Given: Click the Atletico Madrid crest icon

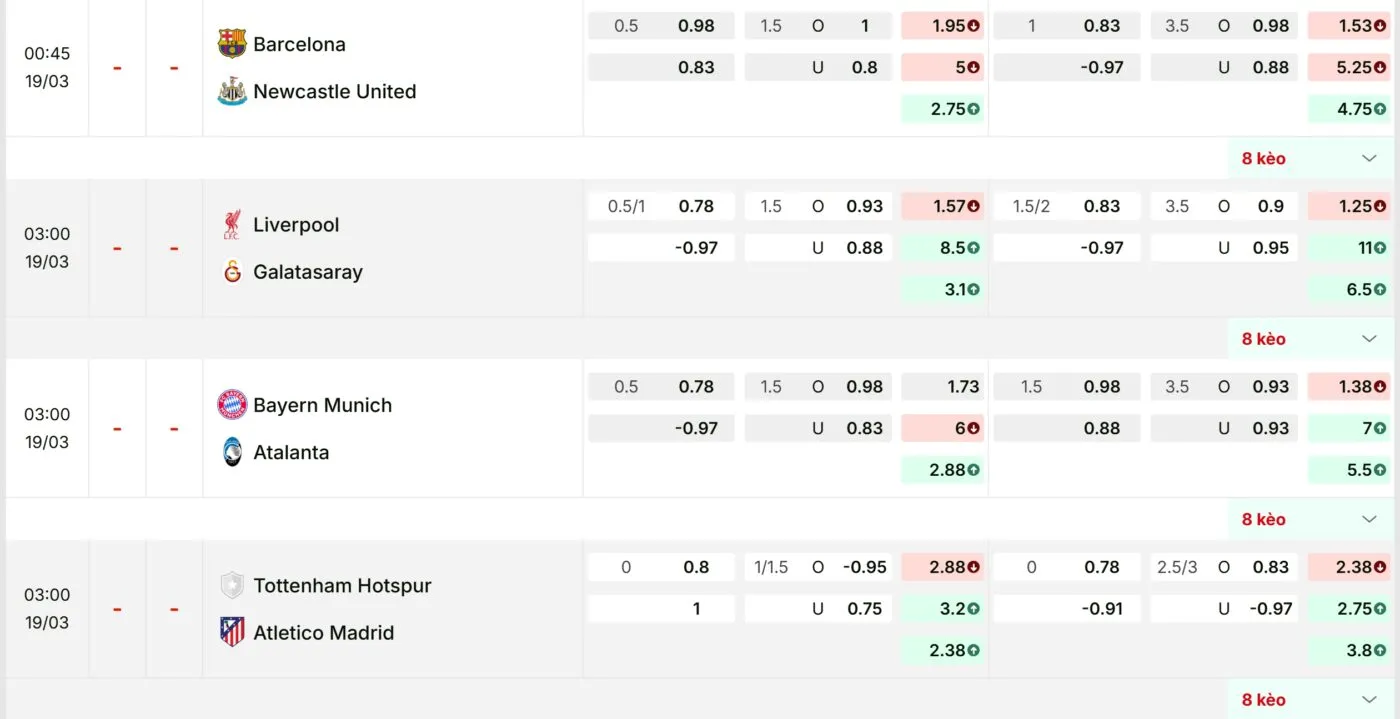Looking at the screenshot, I should 232,632.
